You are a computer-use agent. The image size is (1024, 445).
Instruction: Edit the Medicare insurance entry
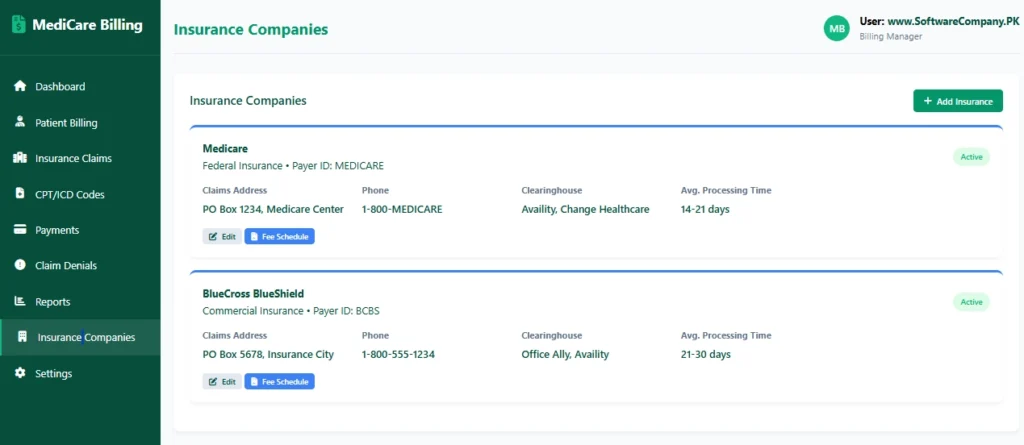pos(222,237)
